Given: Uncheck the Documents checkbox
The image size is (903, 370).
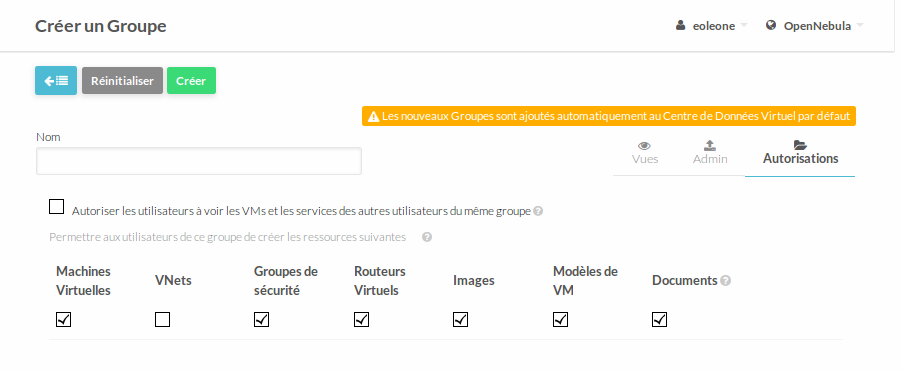Looking at the screenshot, I should coord(659,319).
